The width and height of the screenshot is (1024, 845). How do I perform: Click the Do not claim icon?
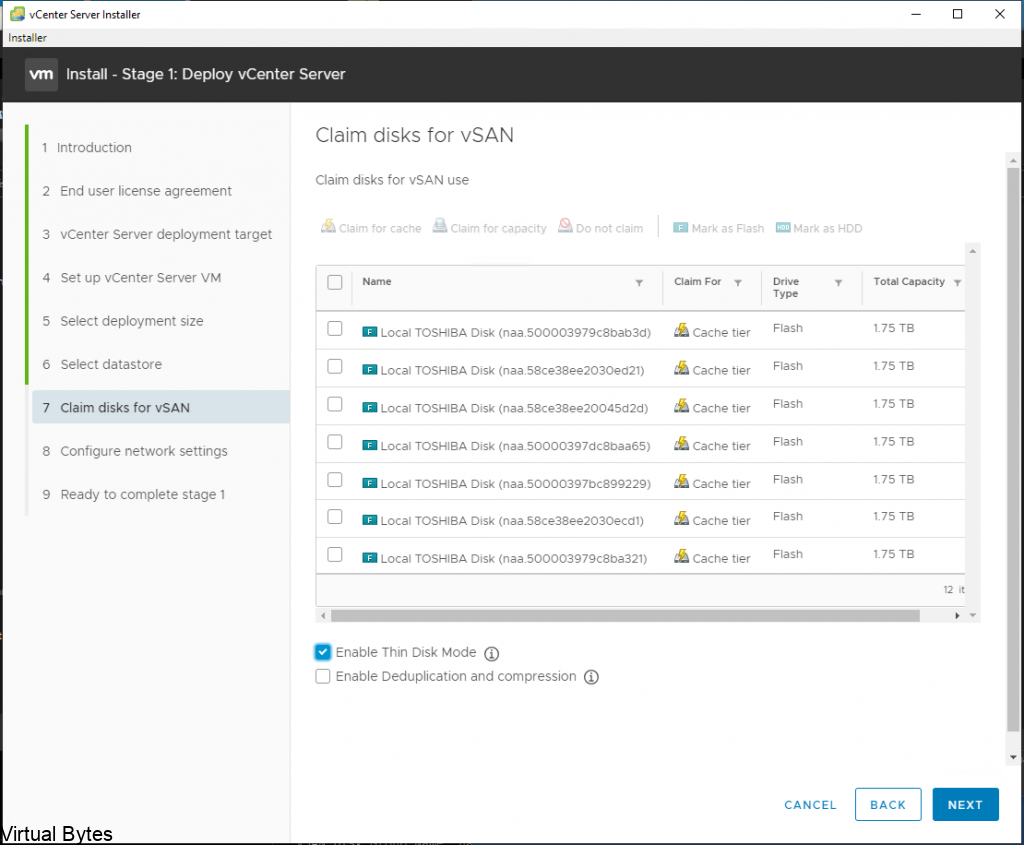point(565,226)
